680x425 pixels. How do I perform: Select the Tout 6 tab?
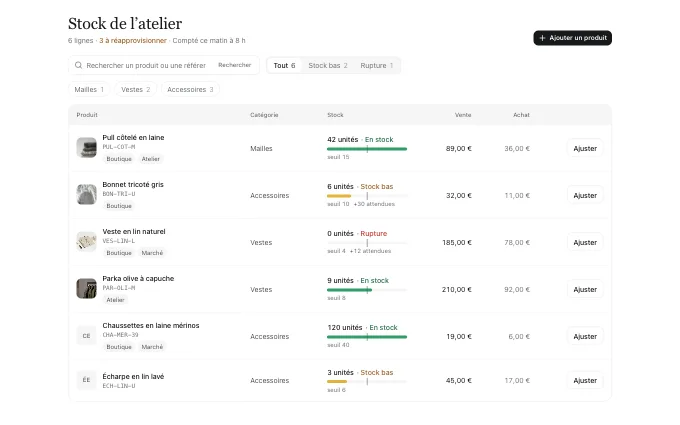point(284,65)
